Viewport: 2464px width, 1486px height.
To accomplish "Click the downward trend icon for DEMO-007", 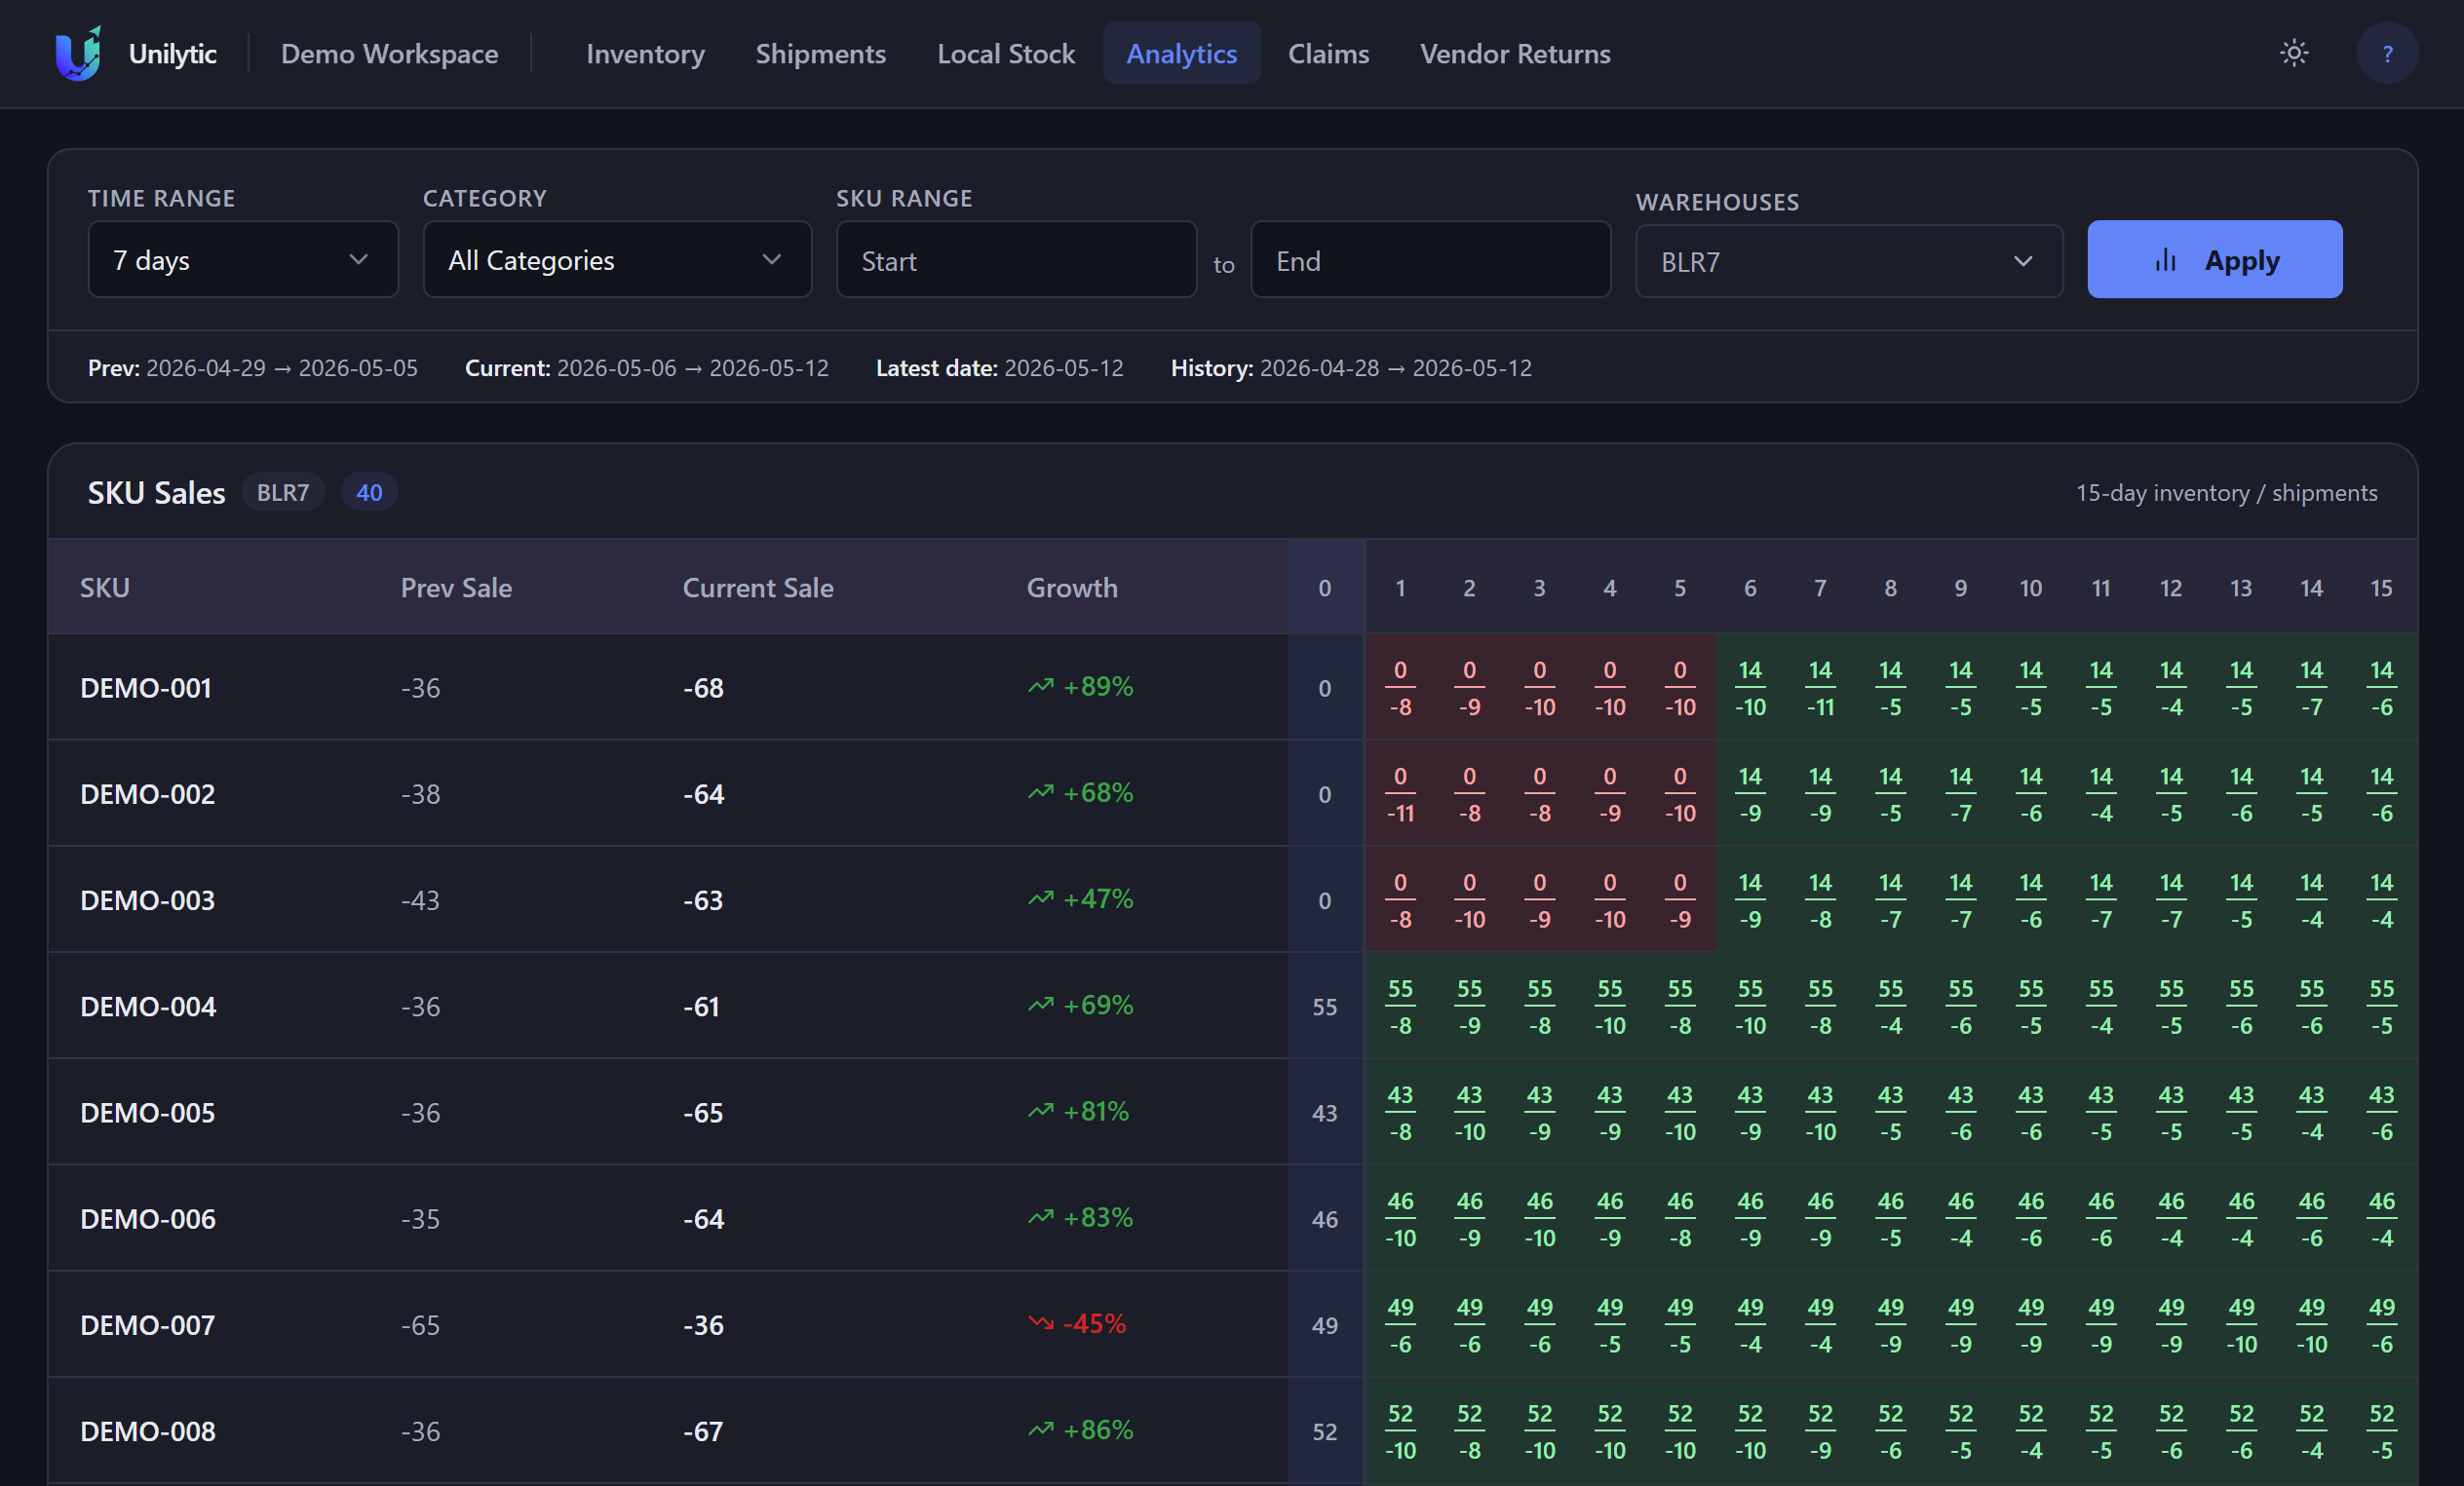I will pos(1041,1323).
